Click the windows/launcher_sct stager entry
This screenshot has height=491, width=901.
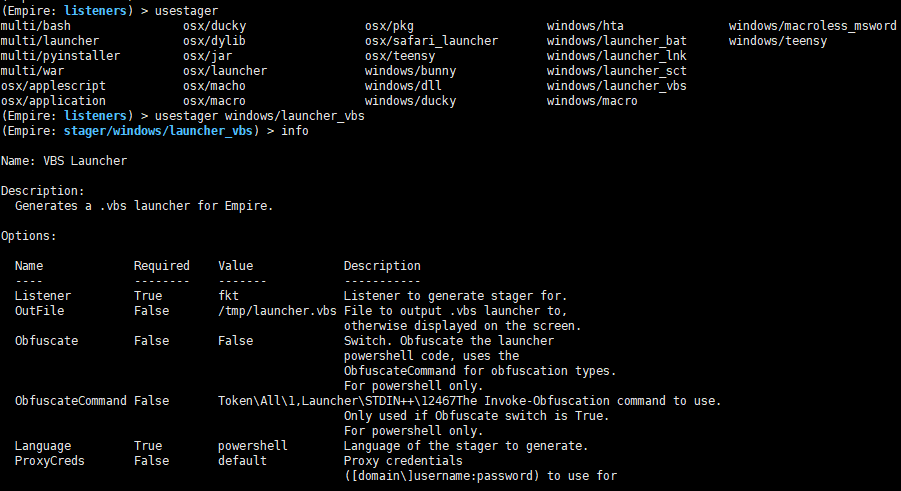tap(617, 71)
